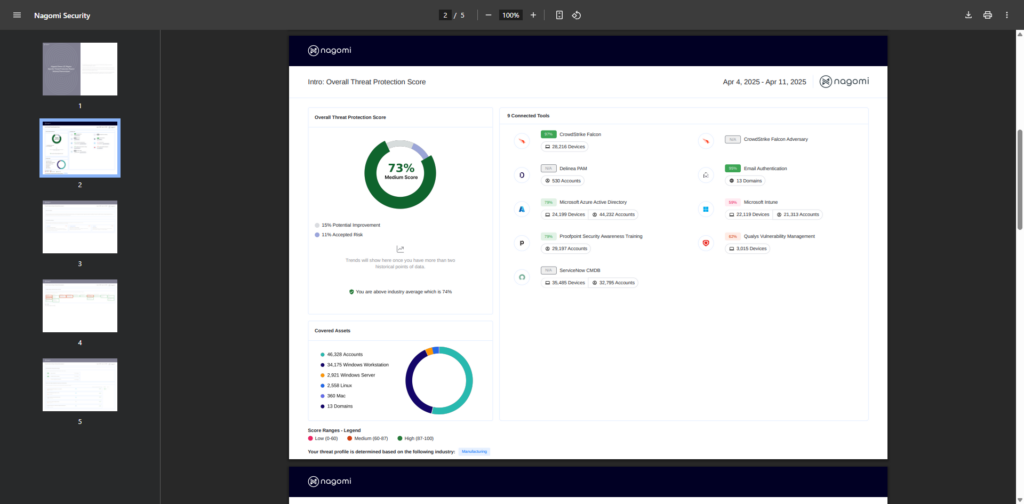Viewport: 1024px width, 504px height.
Task: Open page 4 thumbnail
Action: (80, 306)
